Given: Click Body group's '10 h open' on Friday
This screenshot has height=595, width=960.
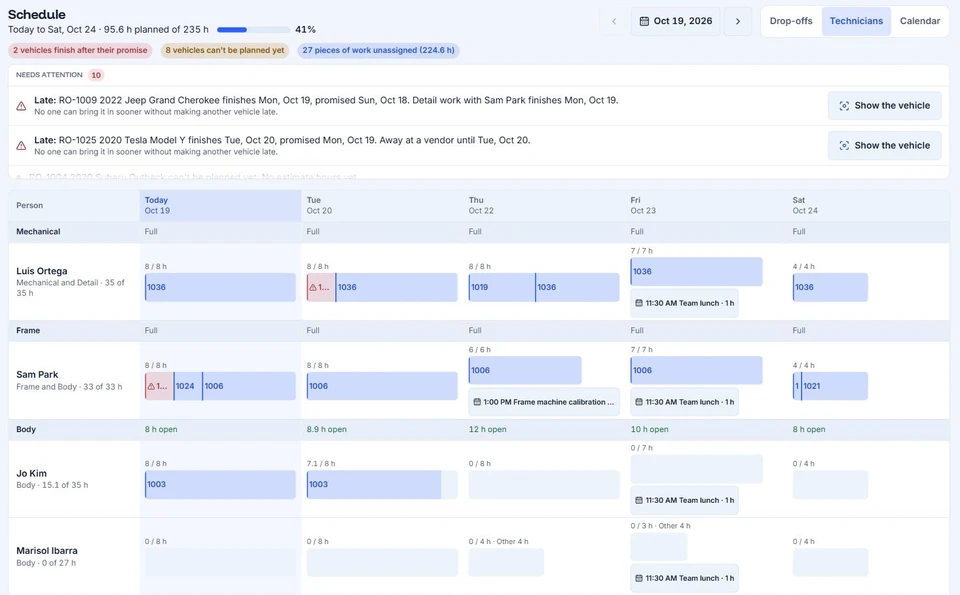Looking at the screenshot, I should click(650, 429).
